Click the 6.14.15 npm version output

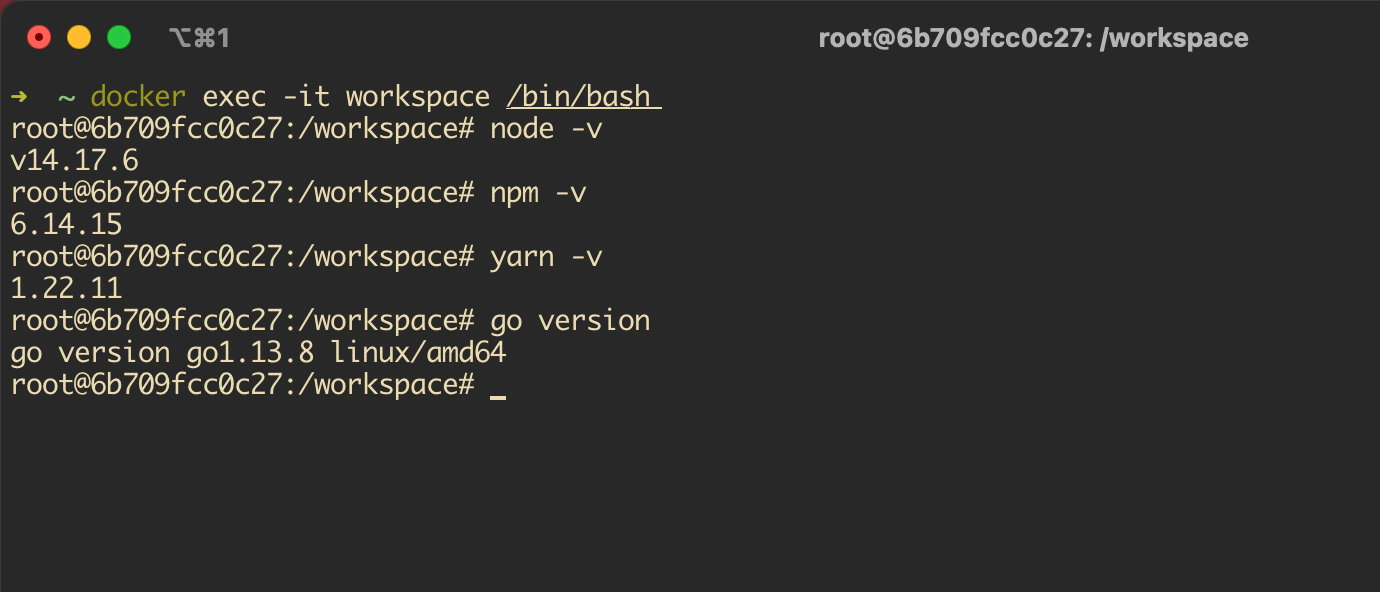(x=66, y=225)
